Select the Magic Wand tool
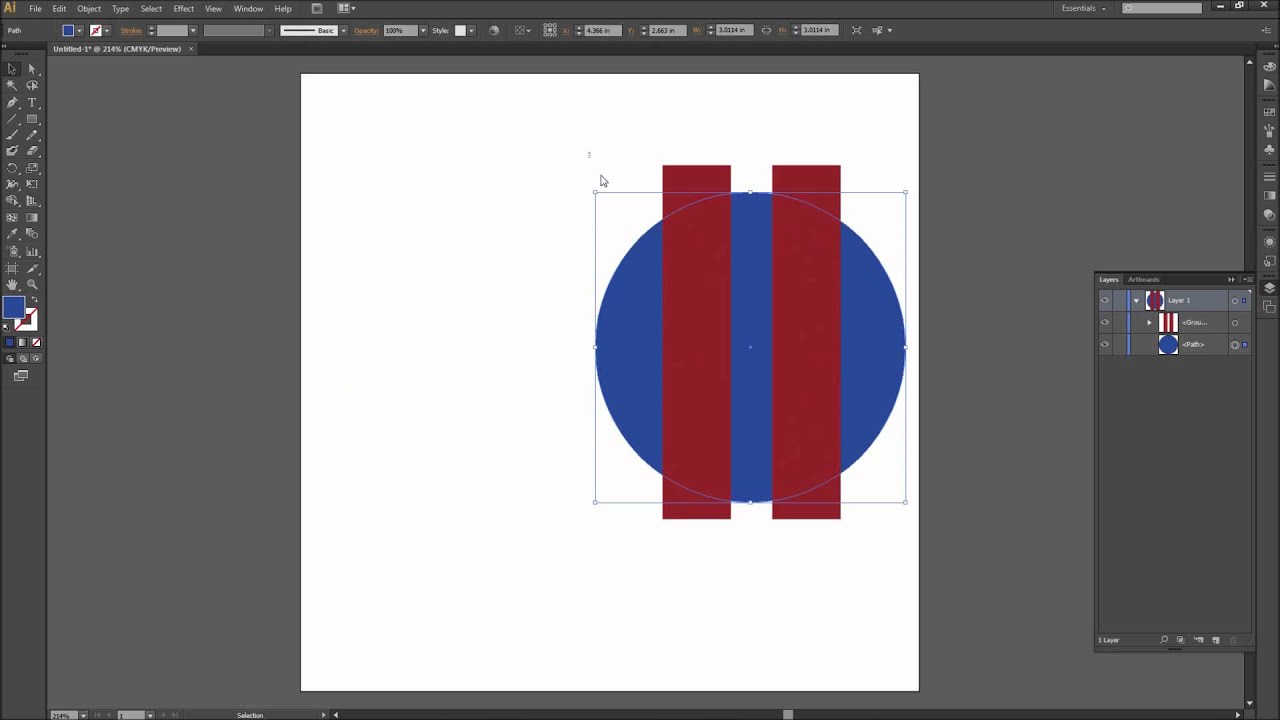Image resolution: width=1280 pixels, height=720 pixels. point(12,85)
